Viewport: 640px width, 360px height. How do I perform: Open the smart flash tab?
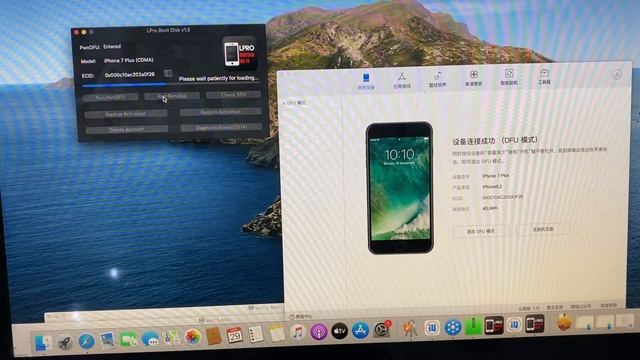(509, 77)
